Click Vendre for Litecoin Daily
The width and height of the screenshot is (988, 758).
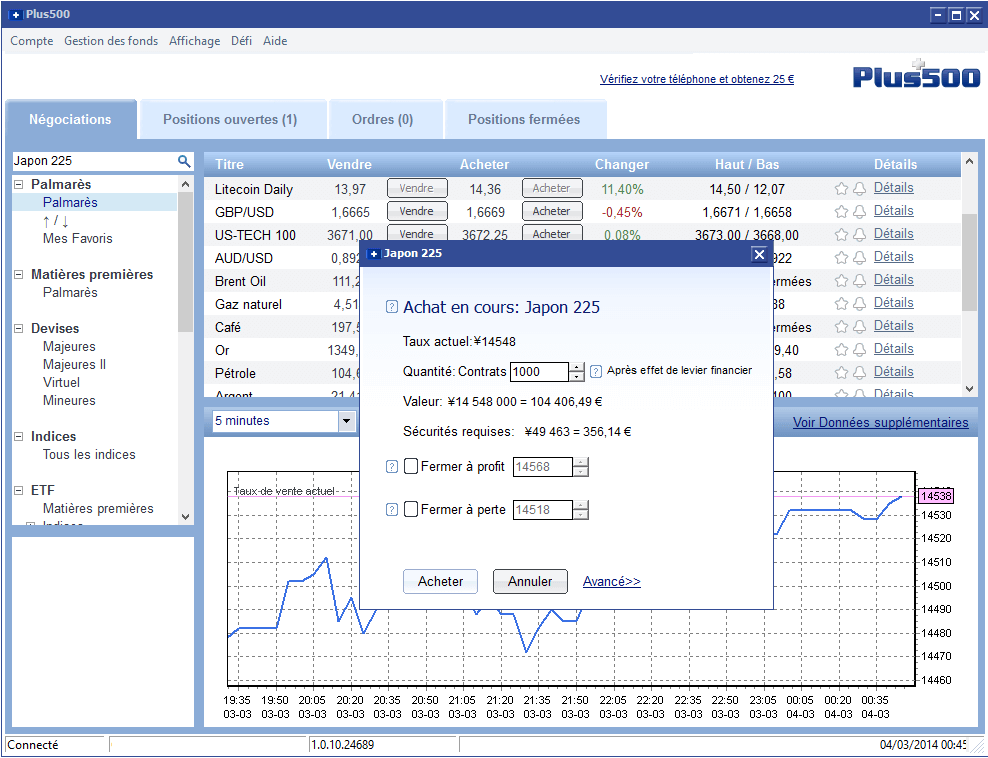point(417,188)
